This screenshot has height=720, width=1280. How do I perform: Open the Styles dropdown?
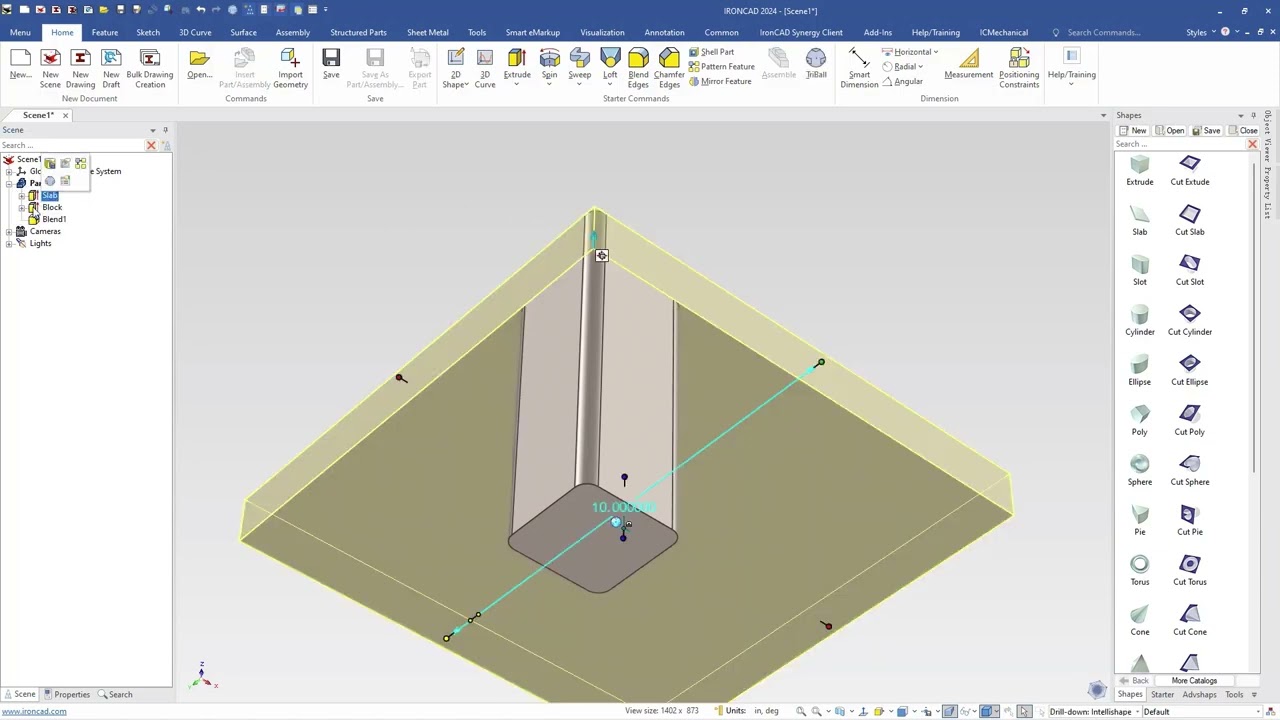pos(1200,32)
